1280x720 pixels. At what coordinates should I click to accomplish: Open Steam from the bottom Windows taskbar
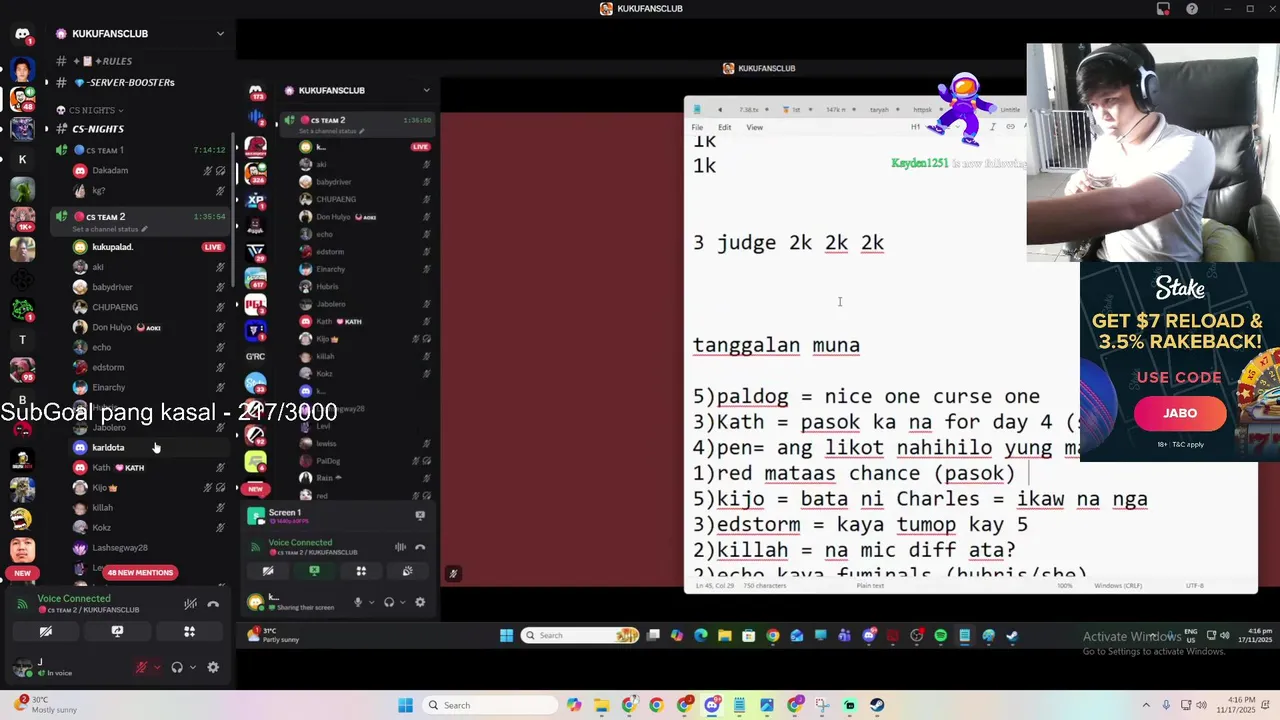877,705
